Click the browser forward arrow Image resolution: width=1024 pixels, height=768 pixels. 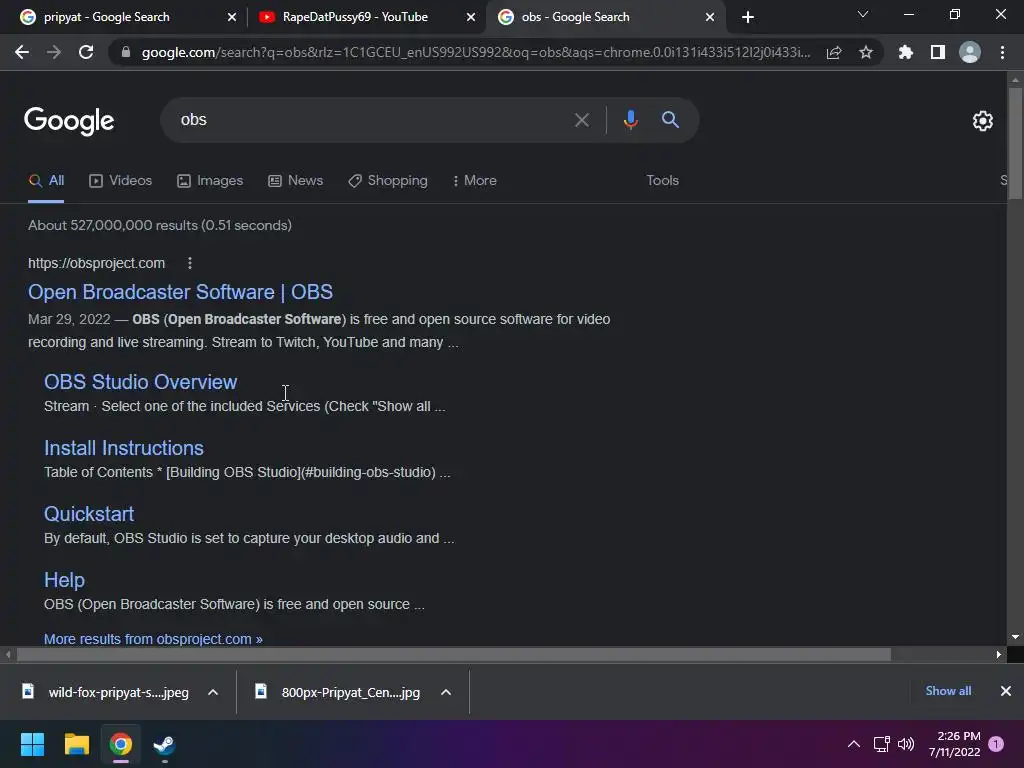(x=54, y=52)
